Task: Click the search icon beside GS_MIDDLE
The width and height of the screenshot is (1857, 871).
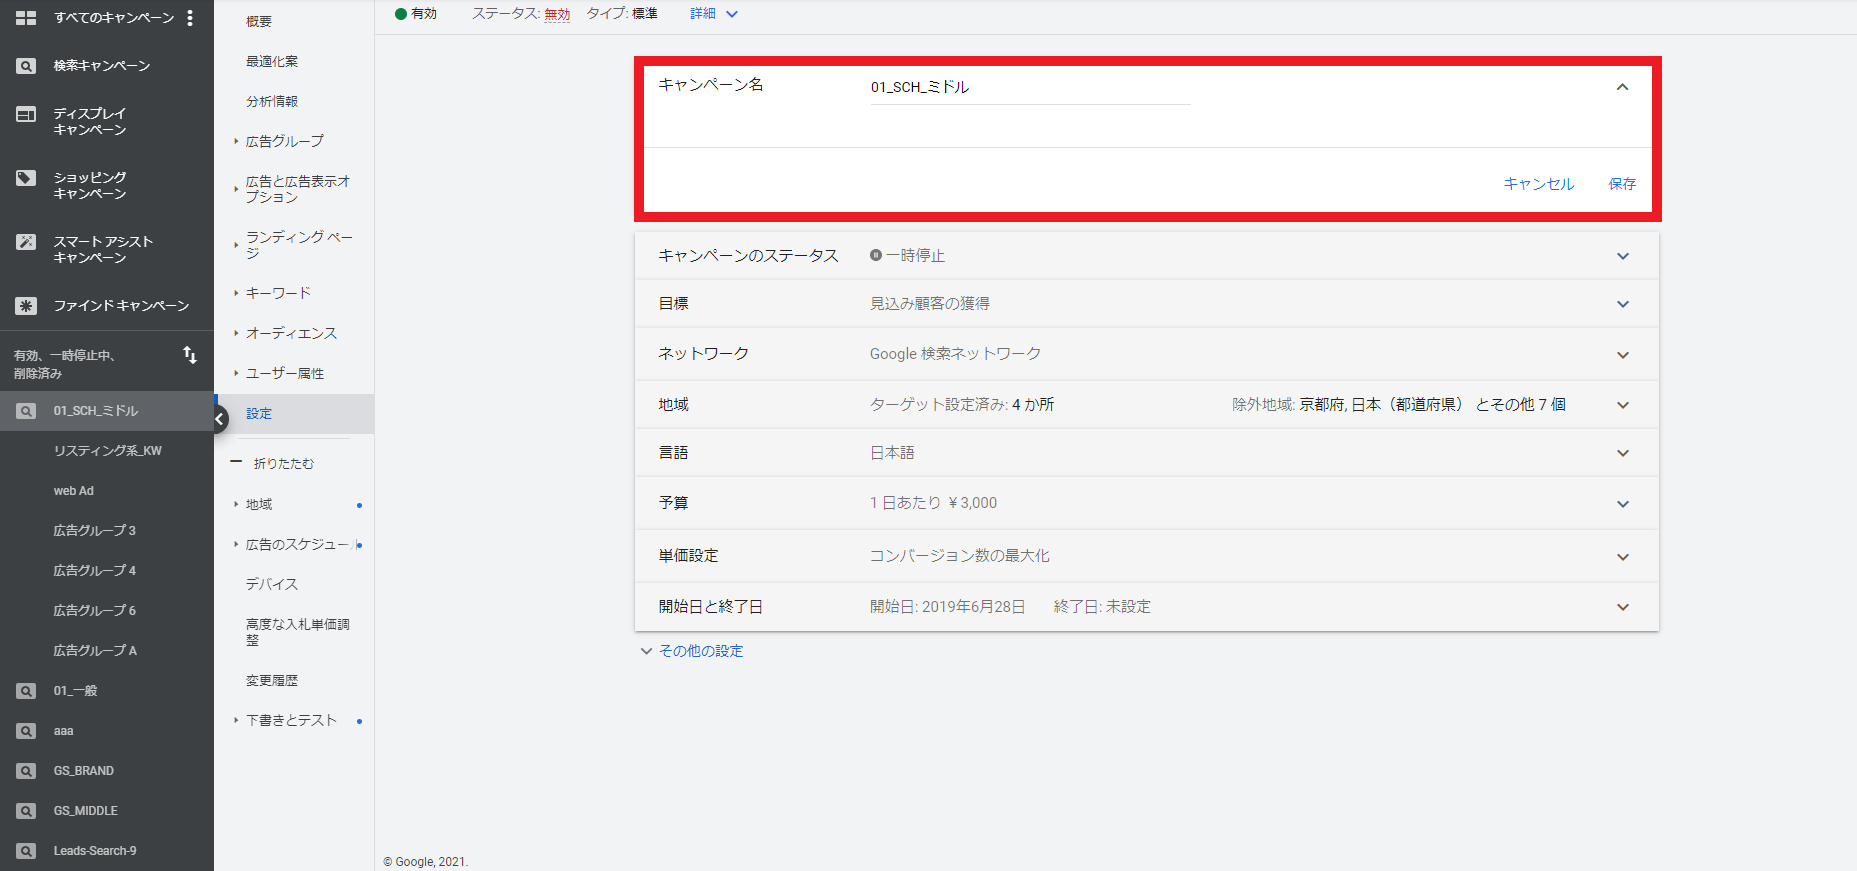Action: [x=26, y=811]
